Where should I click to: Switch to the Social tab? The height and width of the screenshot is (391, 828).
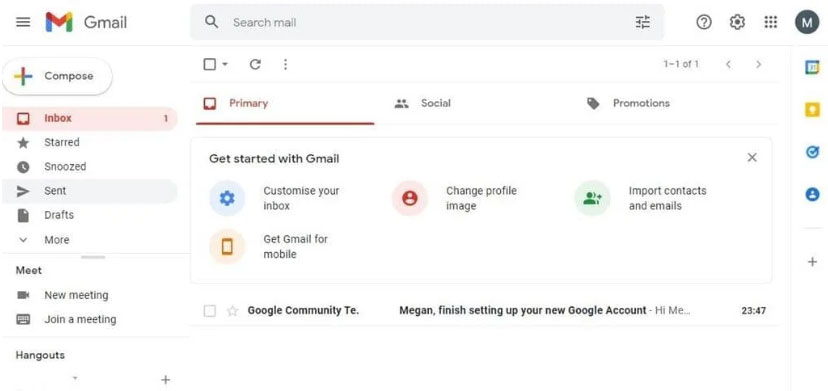(422, 104)
